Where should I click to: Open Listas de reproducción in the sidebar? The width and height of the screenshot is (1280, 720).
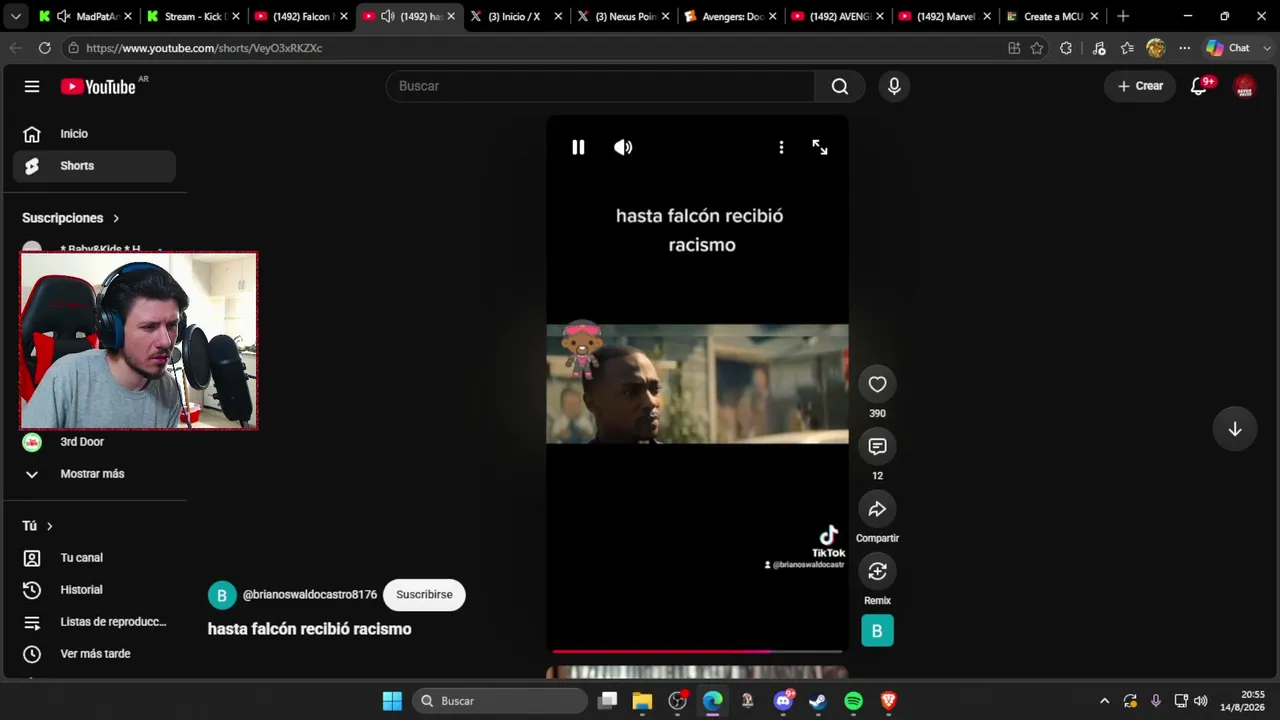(94, 622)
